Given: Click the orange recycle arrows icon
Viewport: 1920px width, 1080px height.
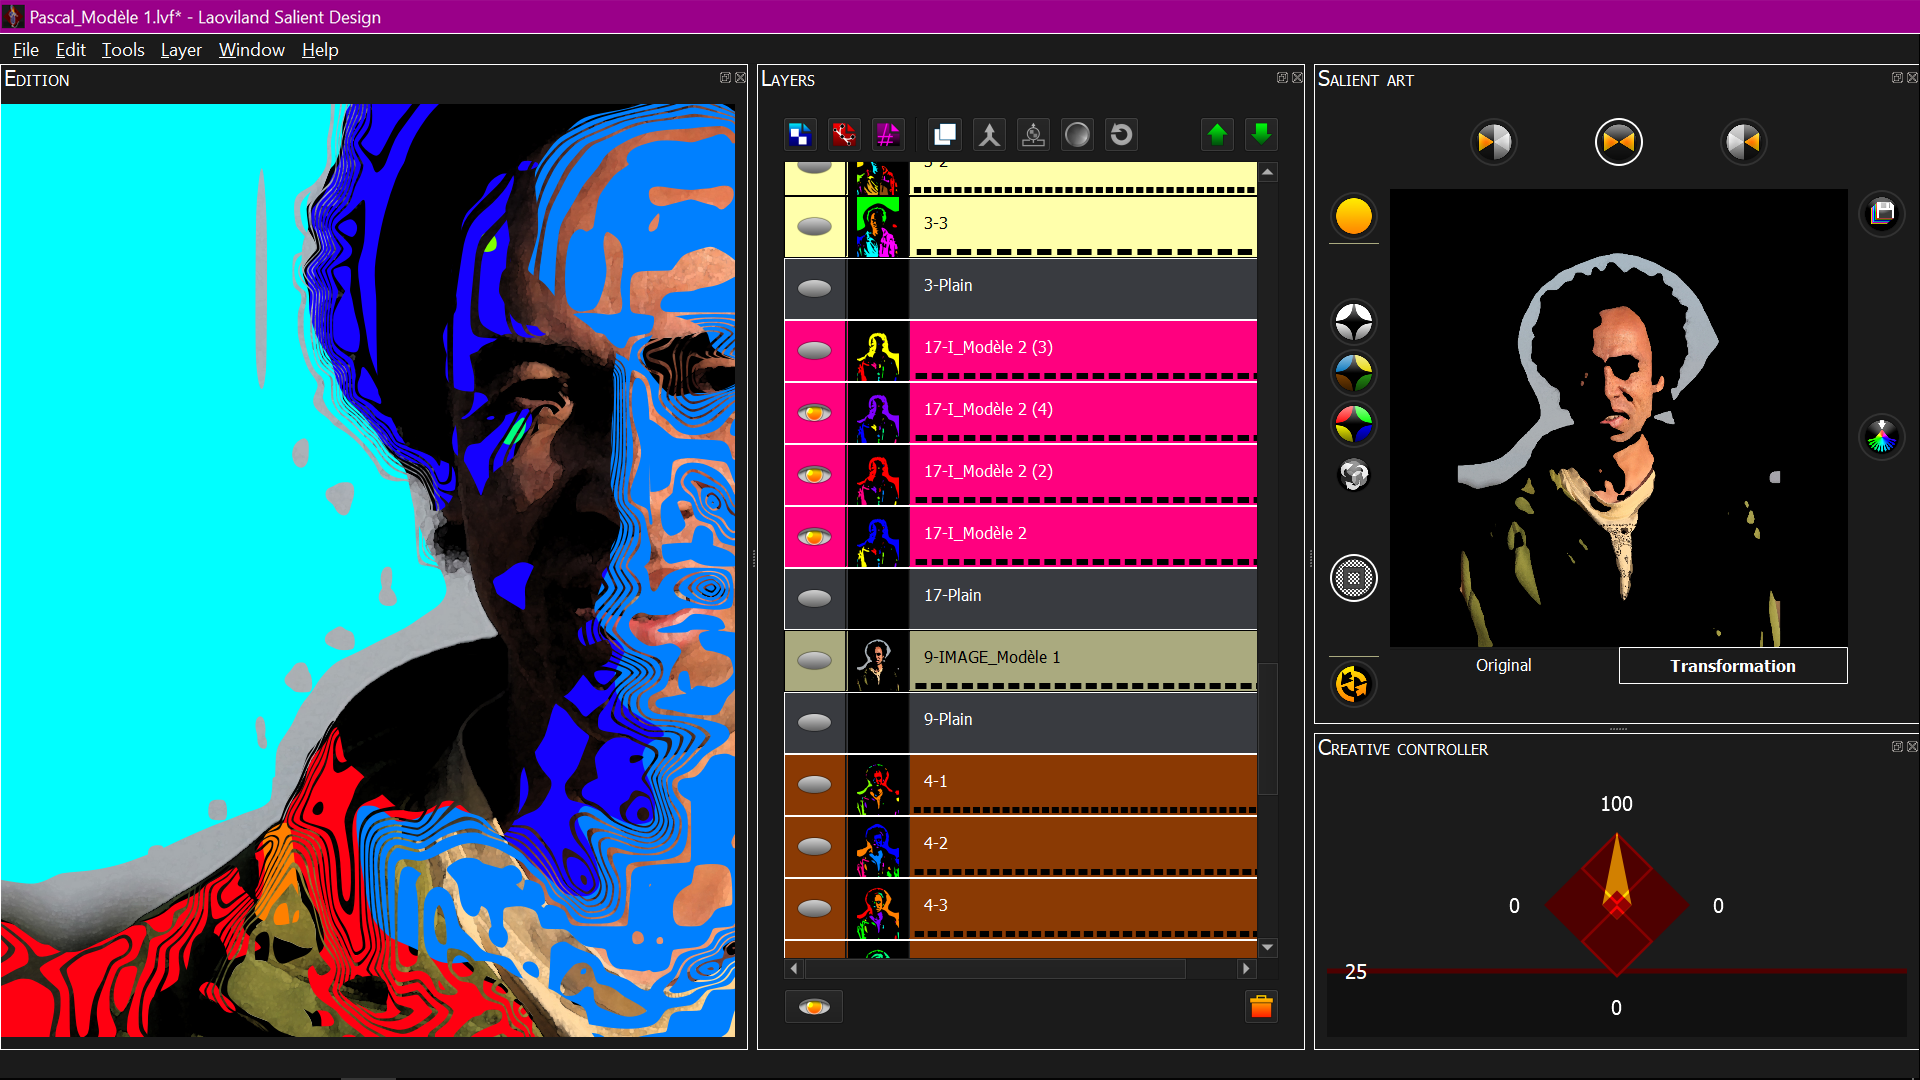Looking at the screenshot, I should [x=1353, y=685].
